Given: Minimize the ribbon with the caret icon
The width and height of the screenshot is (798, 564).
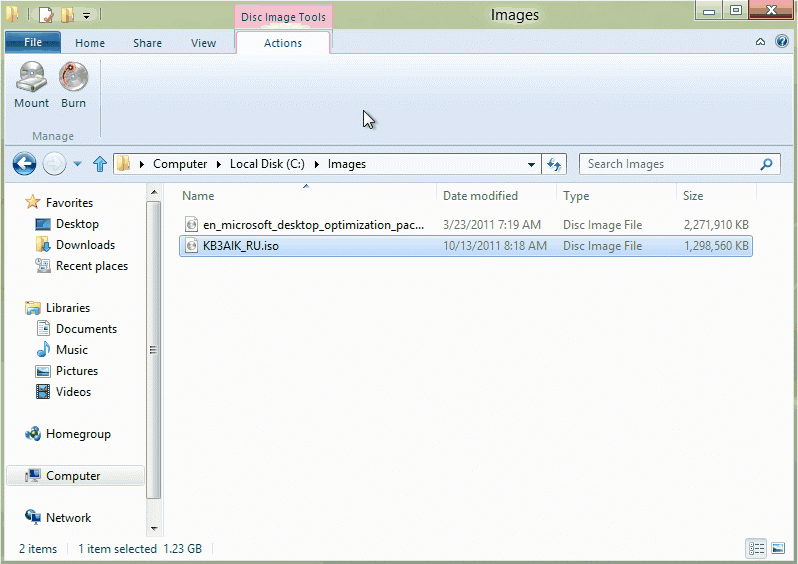Looking at the screenshot, I should pyautogui.click(x=760, y=42).
